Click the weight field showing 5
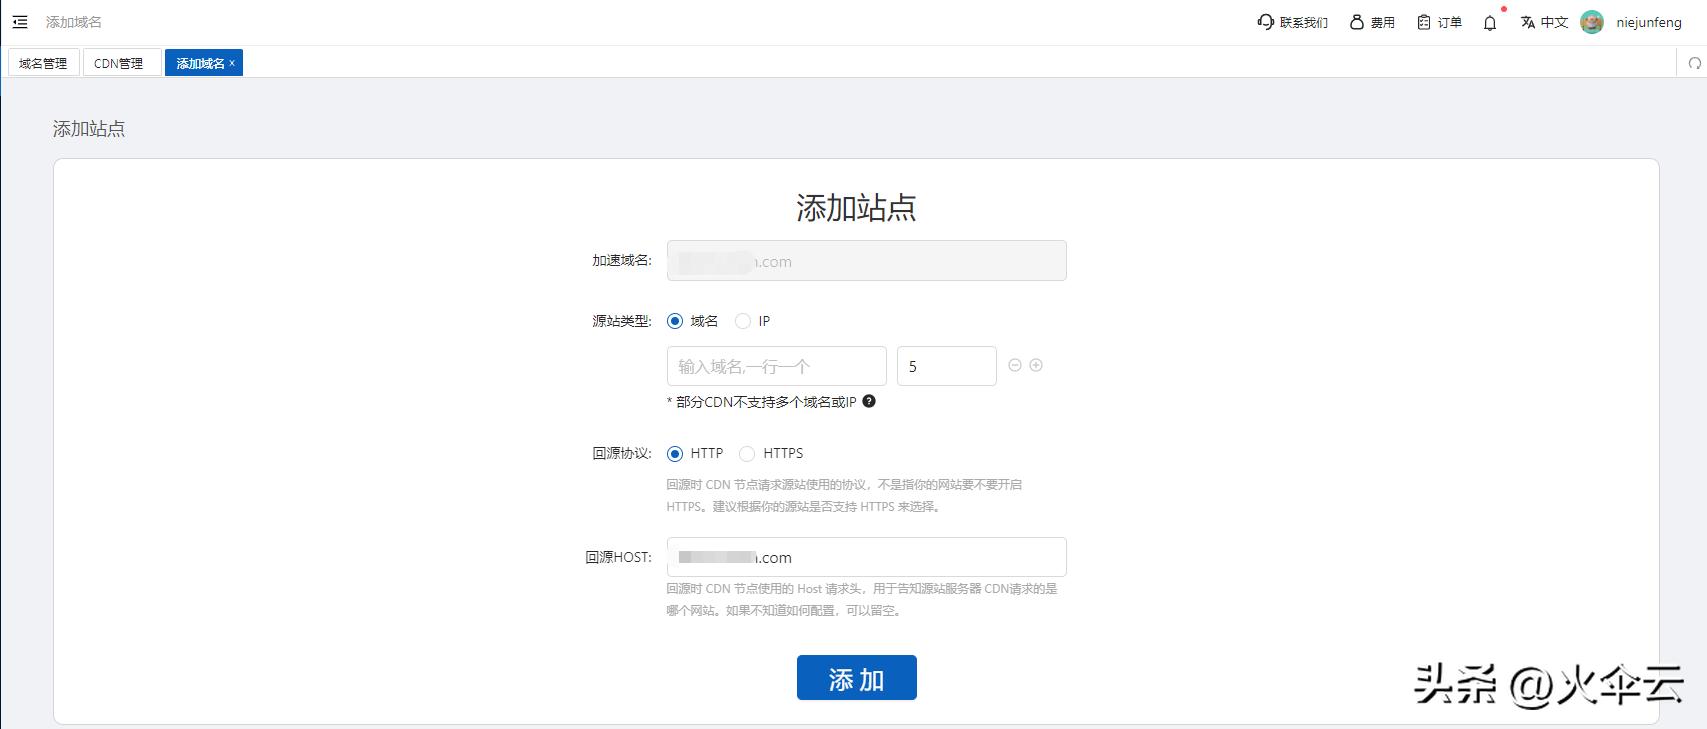The width and height of the screenshot is (1707, 729). point(946,366)
